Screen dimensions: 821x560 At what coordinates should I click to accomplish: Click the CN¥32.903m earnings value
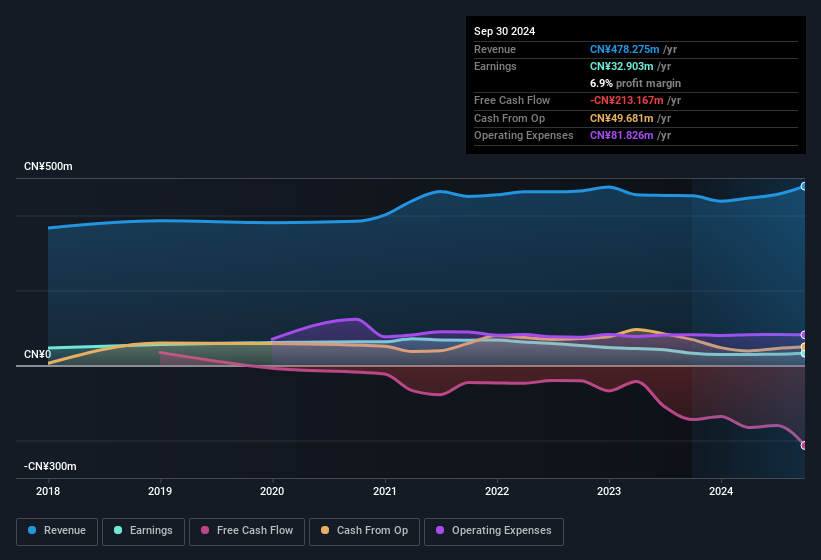click(622, 66)
